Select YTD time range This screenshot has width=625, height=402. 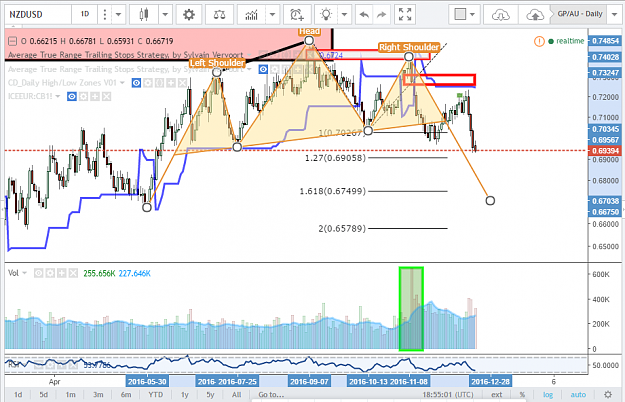coord(155,394)
